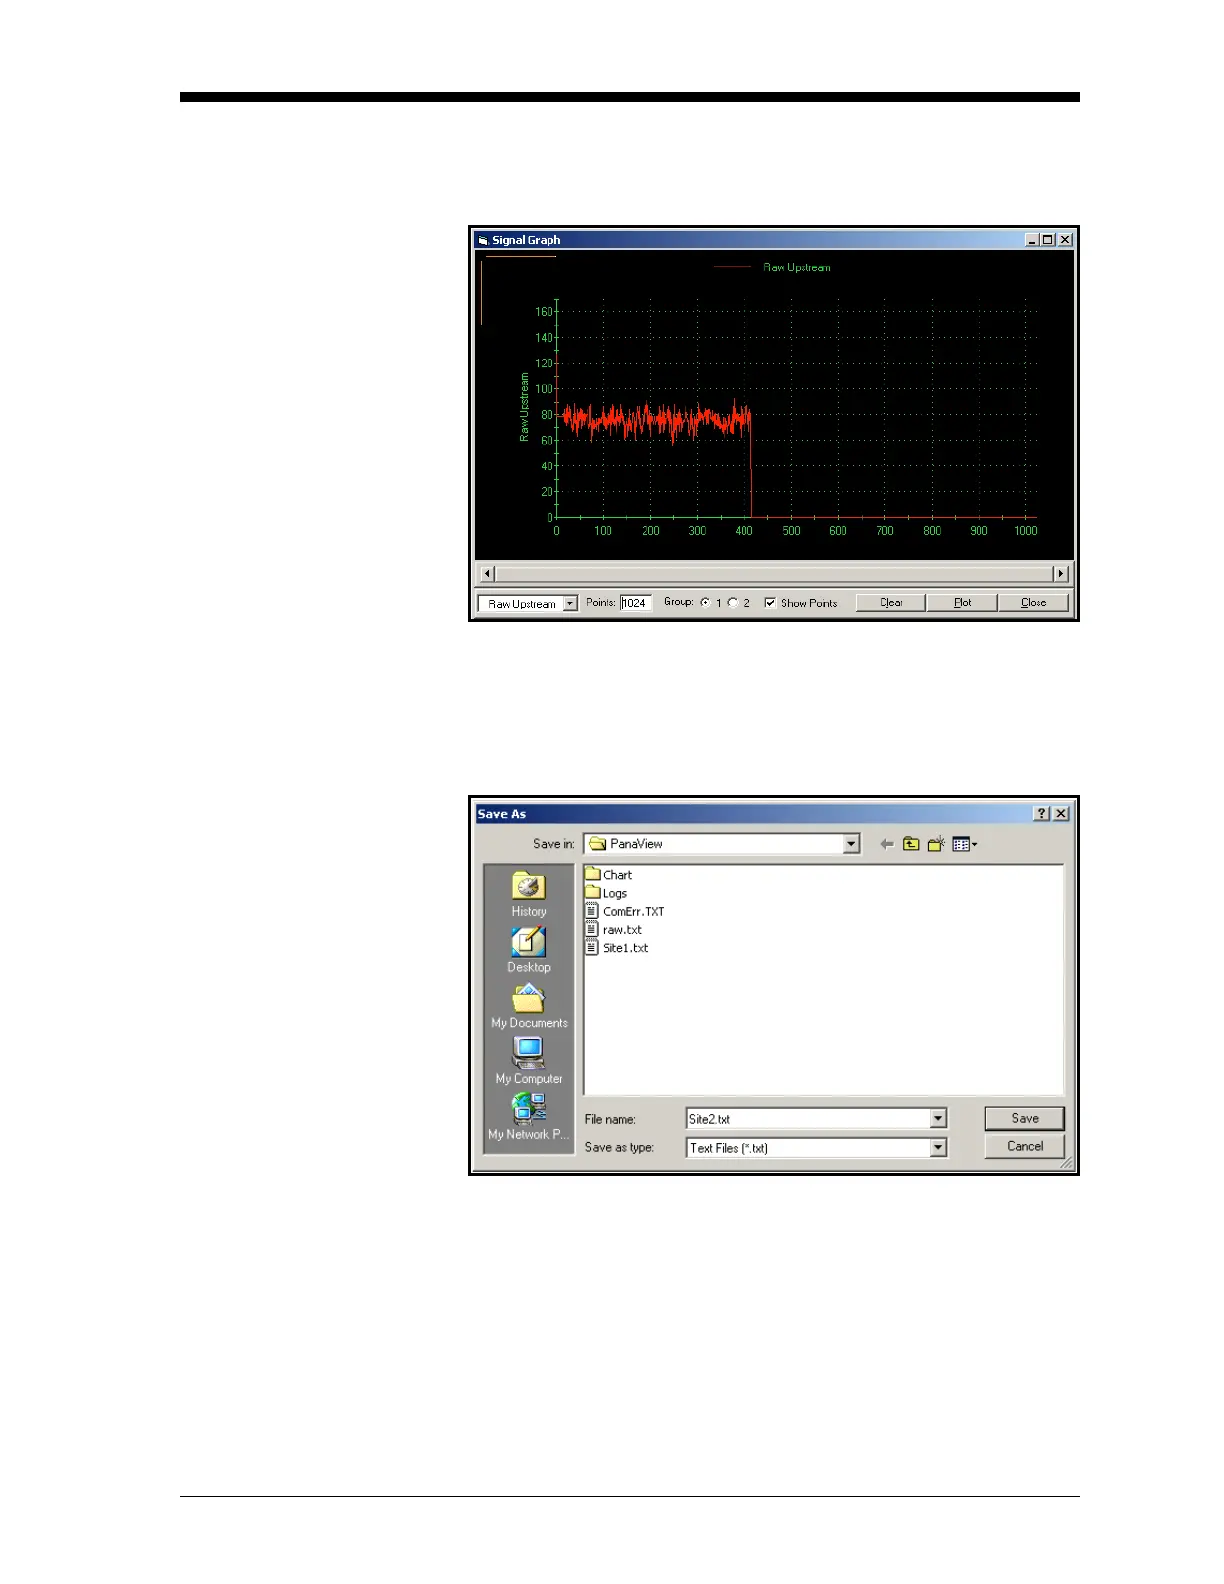Select Group 2 radio button

(733, 603)
